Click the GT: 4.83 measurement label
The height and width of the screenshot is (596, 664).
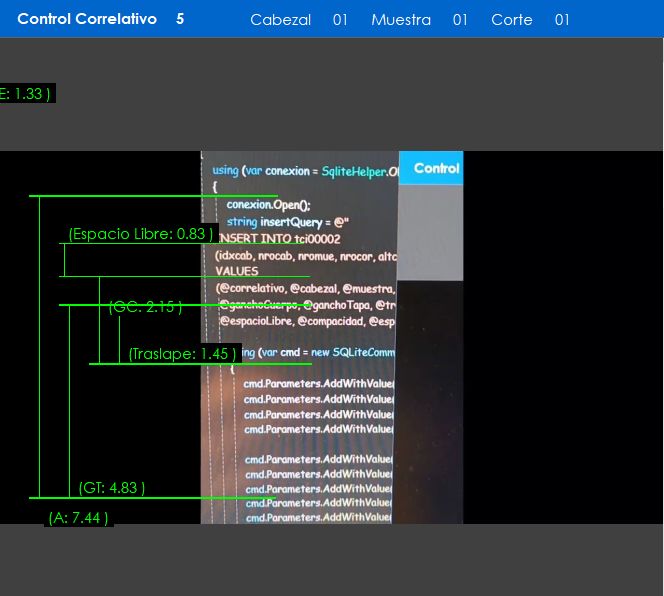(x=112, y=488)
